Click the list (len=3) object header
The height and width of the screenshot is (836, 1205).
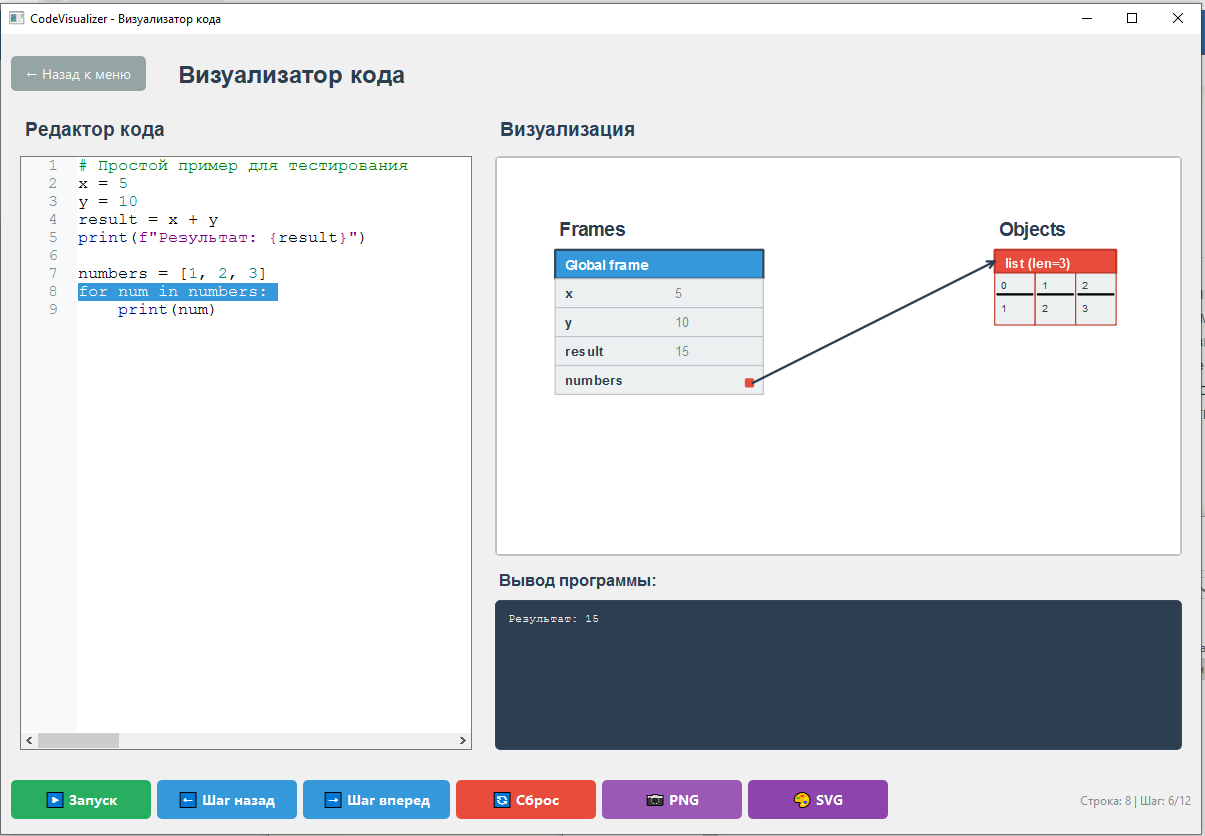1055,262
